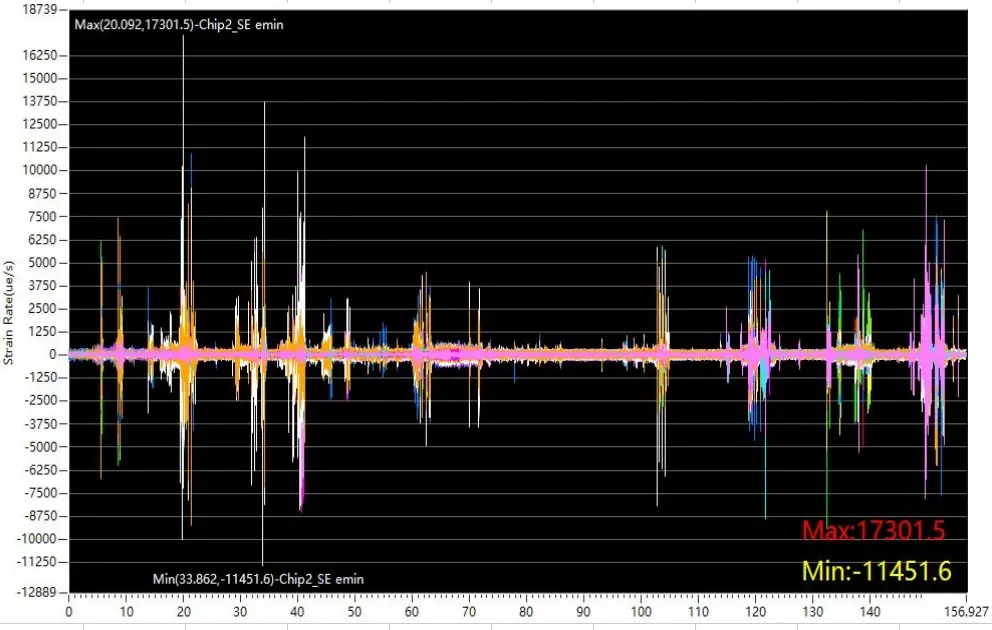Click the Min(33.862,-11451.6) annotation label

tap(257, 579)
